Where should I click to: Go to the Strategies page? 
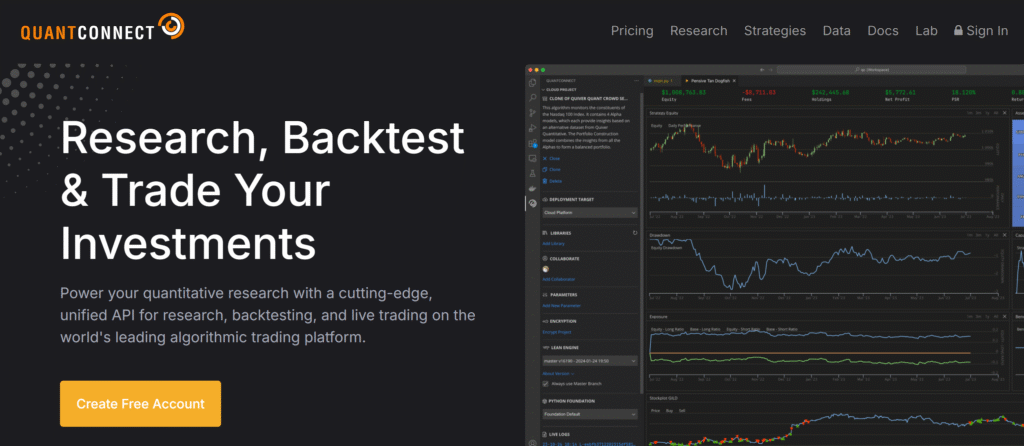[775, 31]
